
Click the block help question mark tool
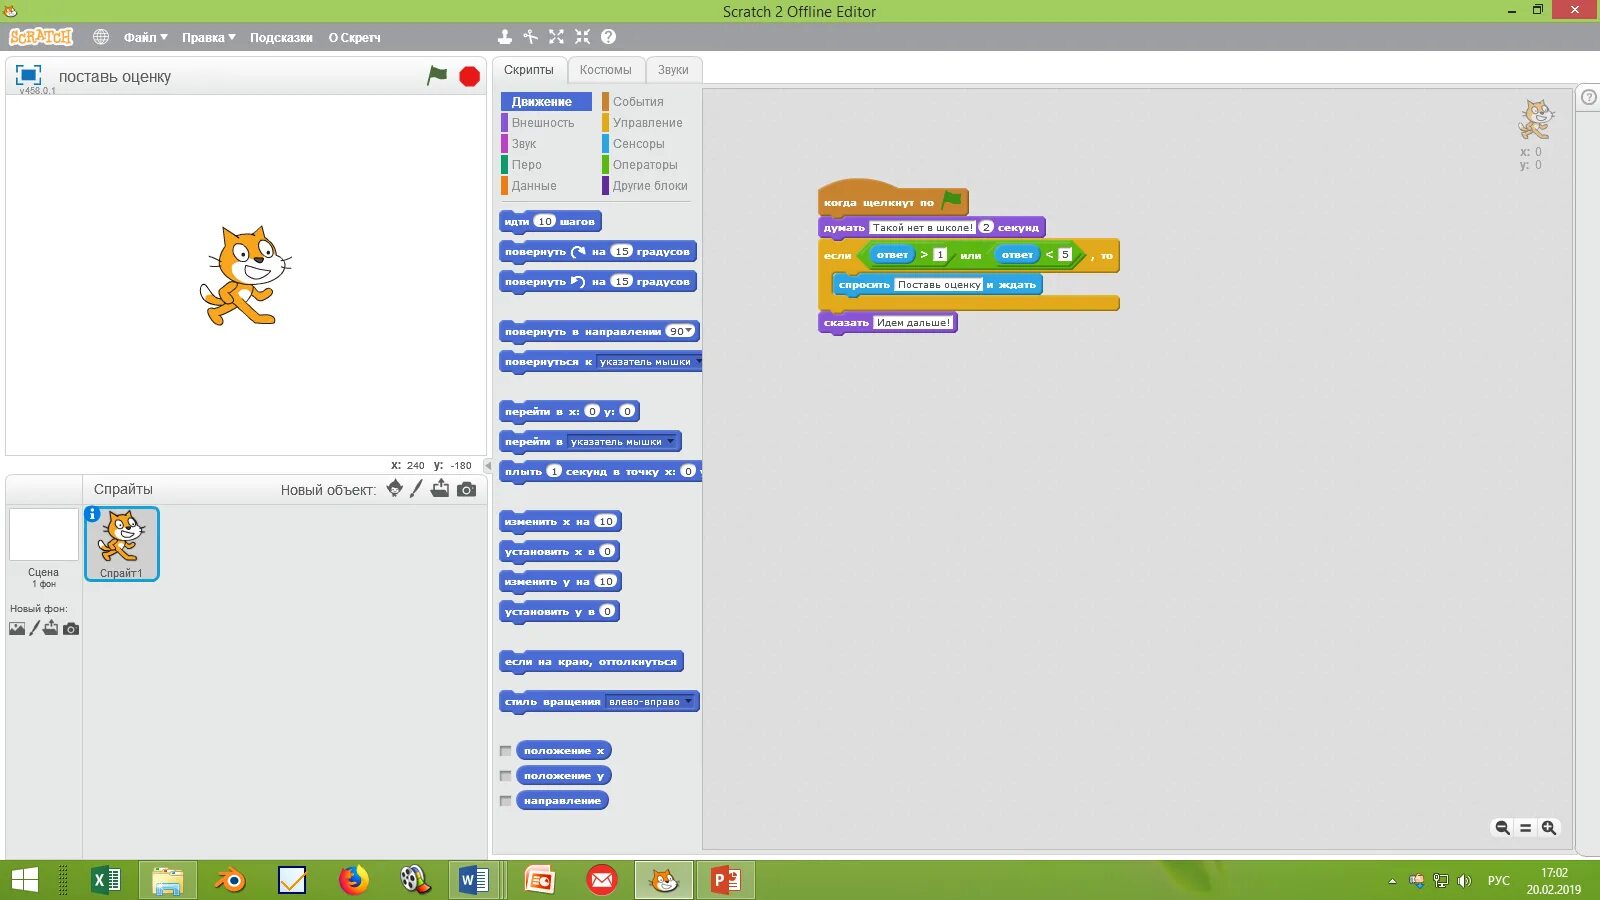(x=608, y=37)
